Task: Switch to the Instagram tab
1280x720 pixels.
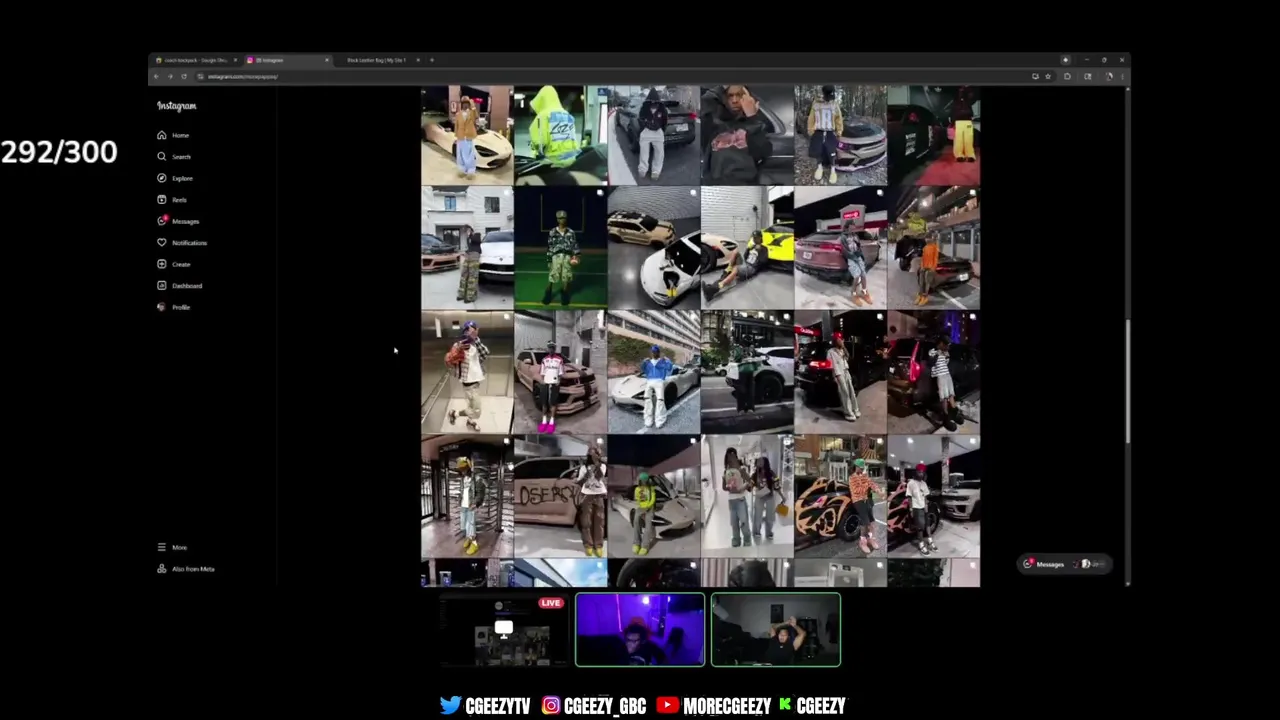Action: [x=287, y=60]
